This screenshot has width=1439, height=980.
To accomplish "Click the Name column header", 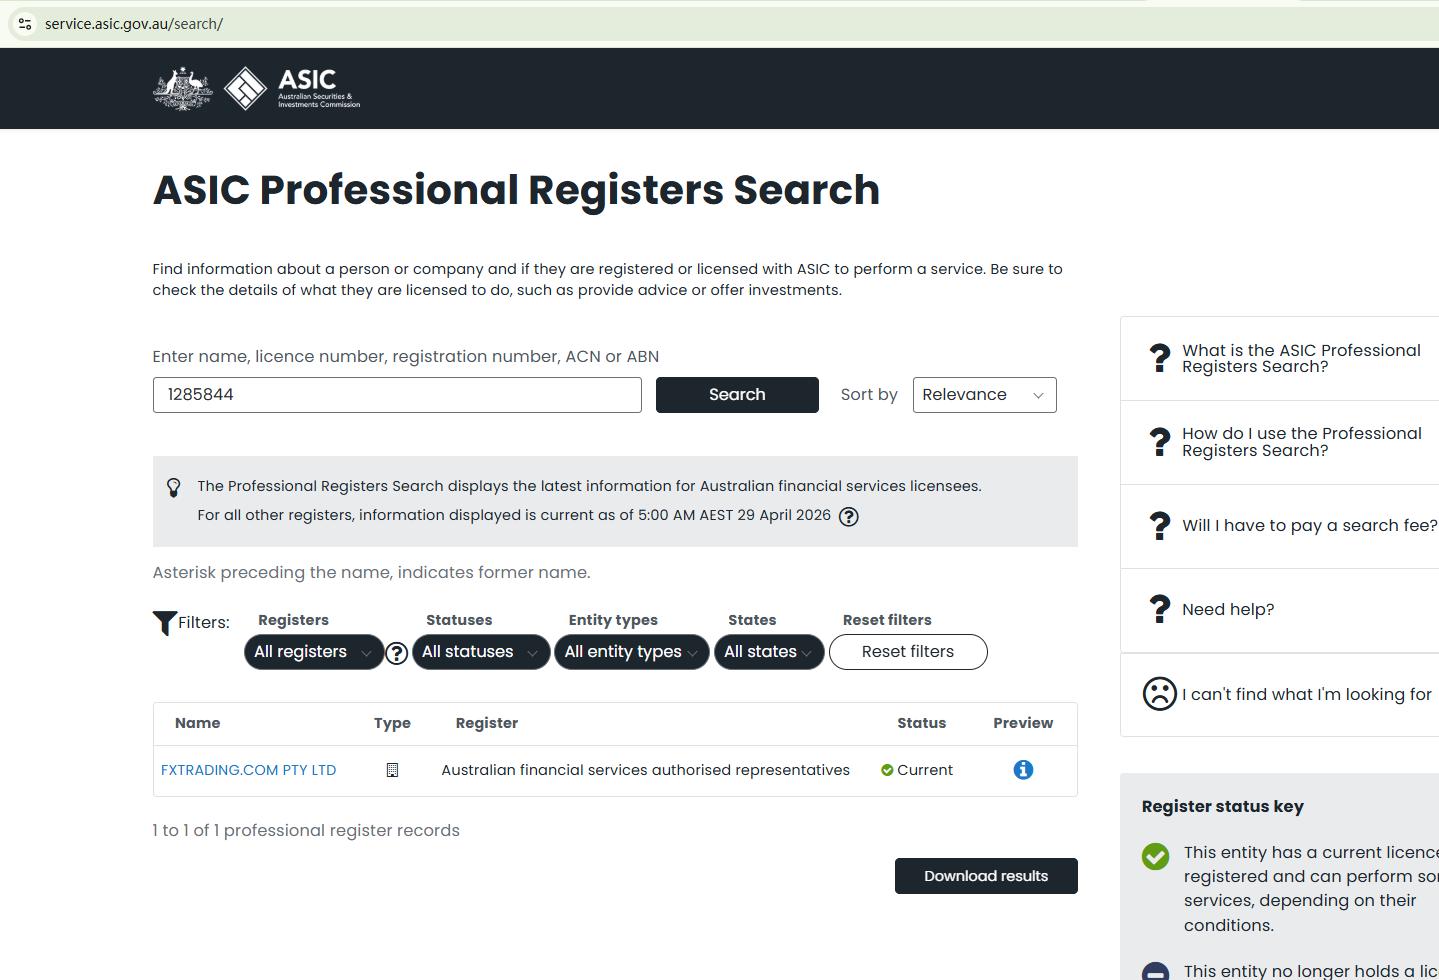I will [x=198, y=723].
